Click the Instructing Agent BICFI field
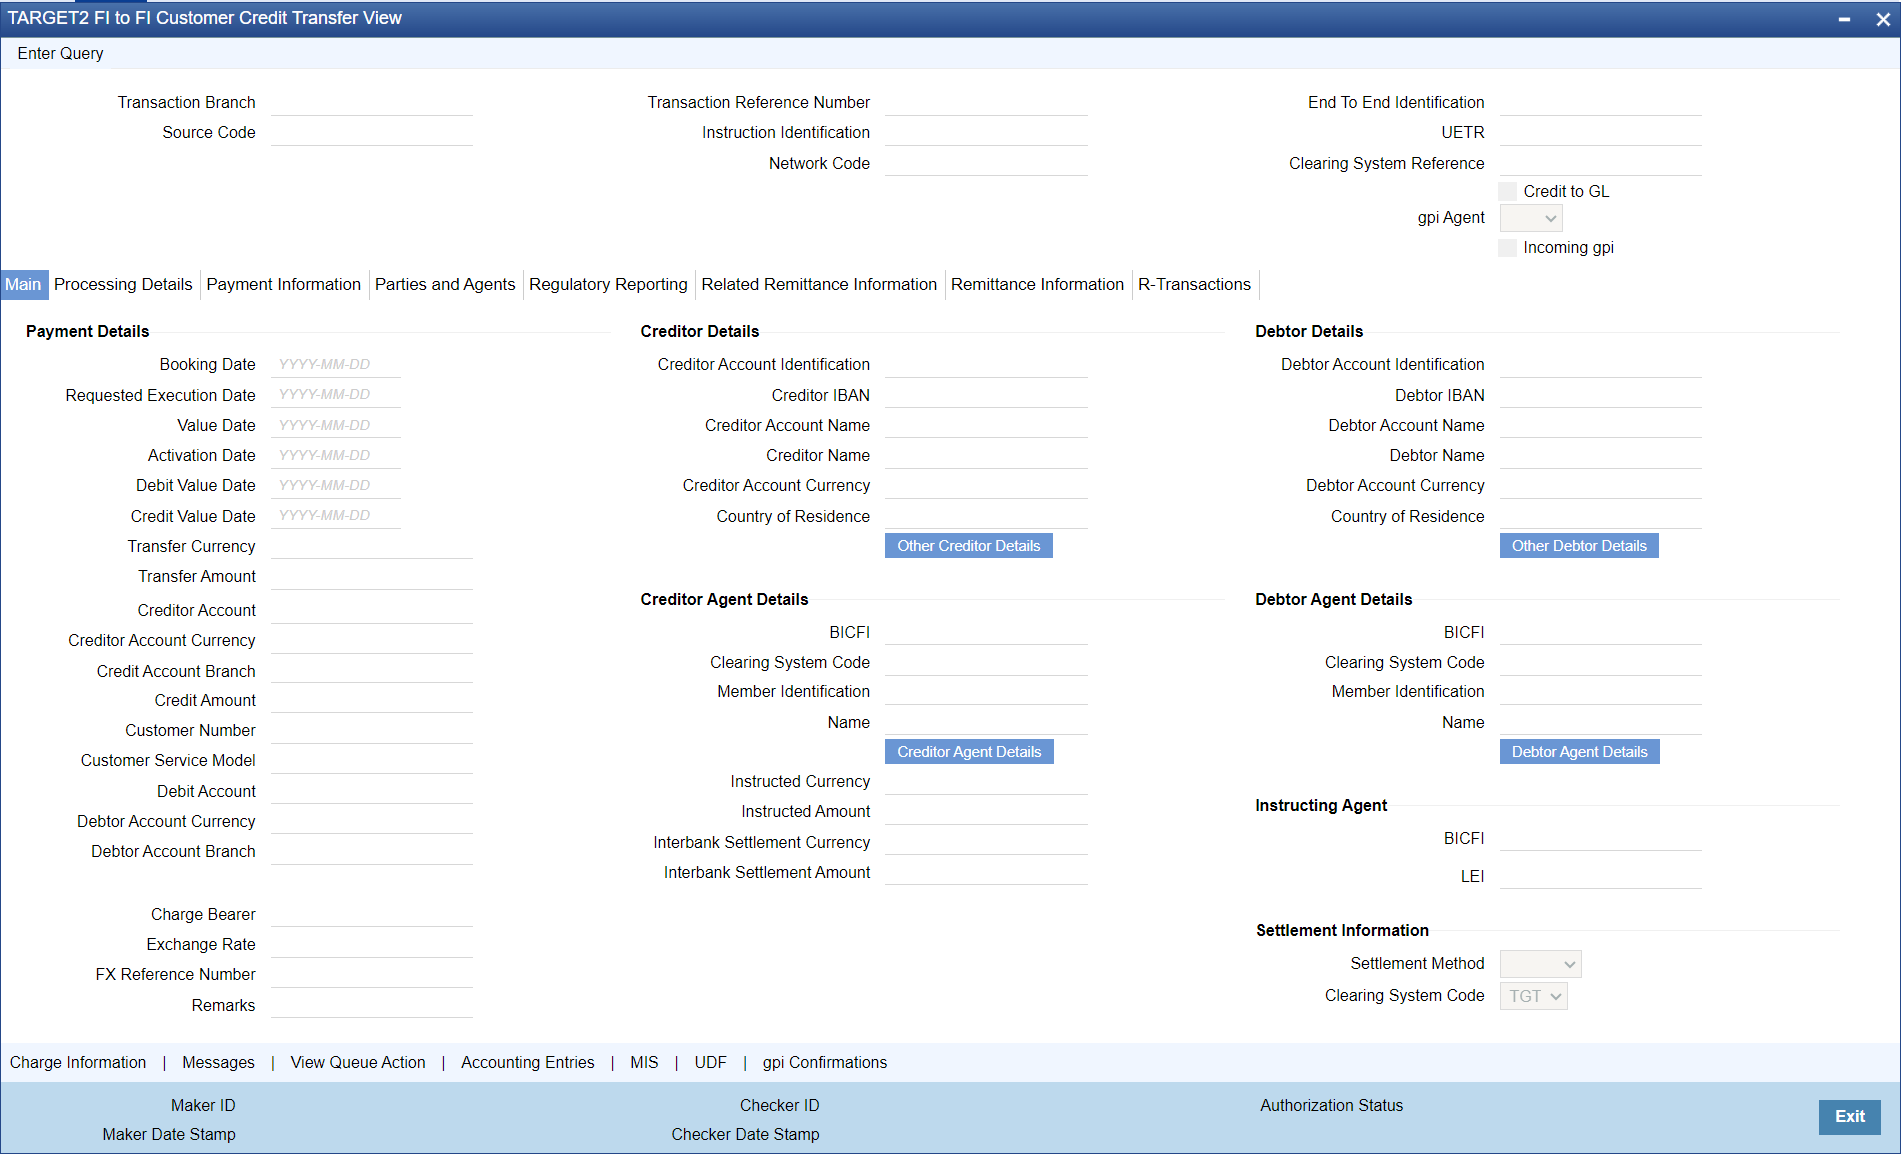The width and height of the screenshot is (1903, 1155). 1601,839
